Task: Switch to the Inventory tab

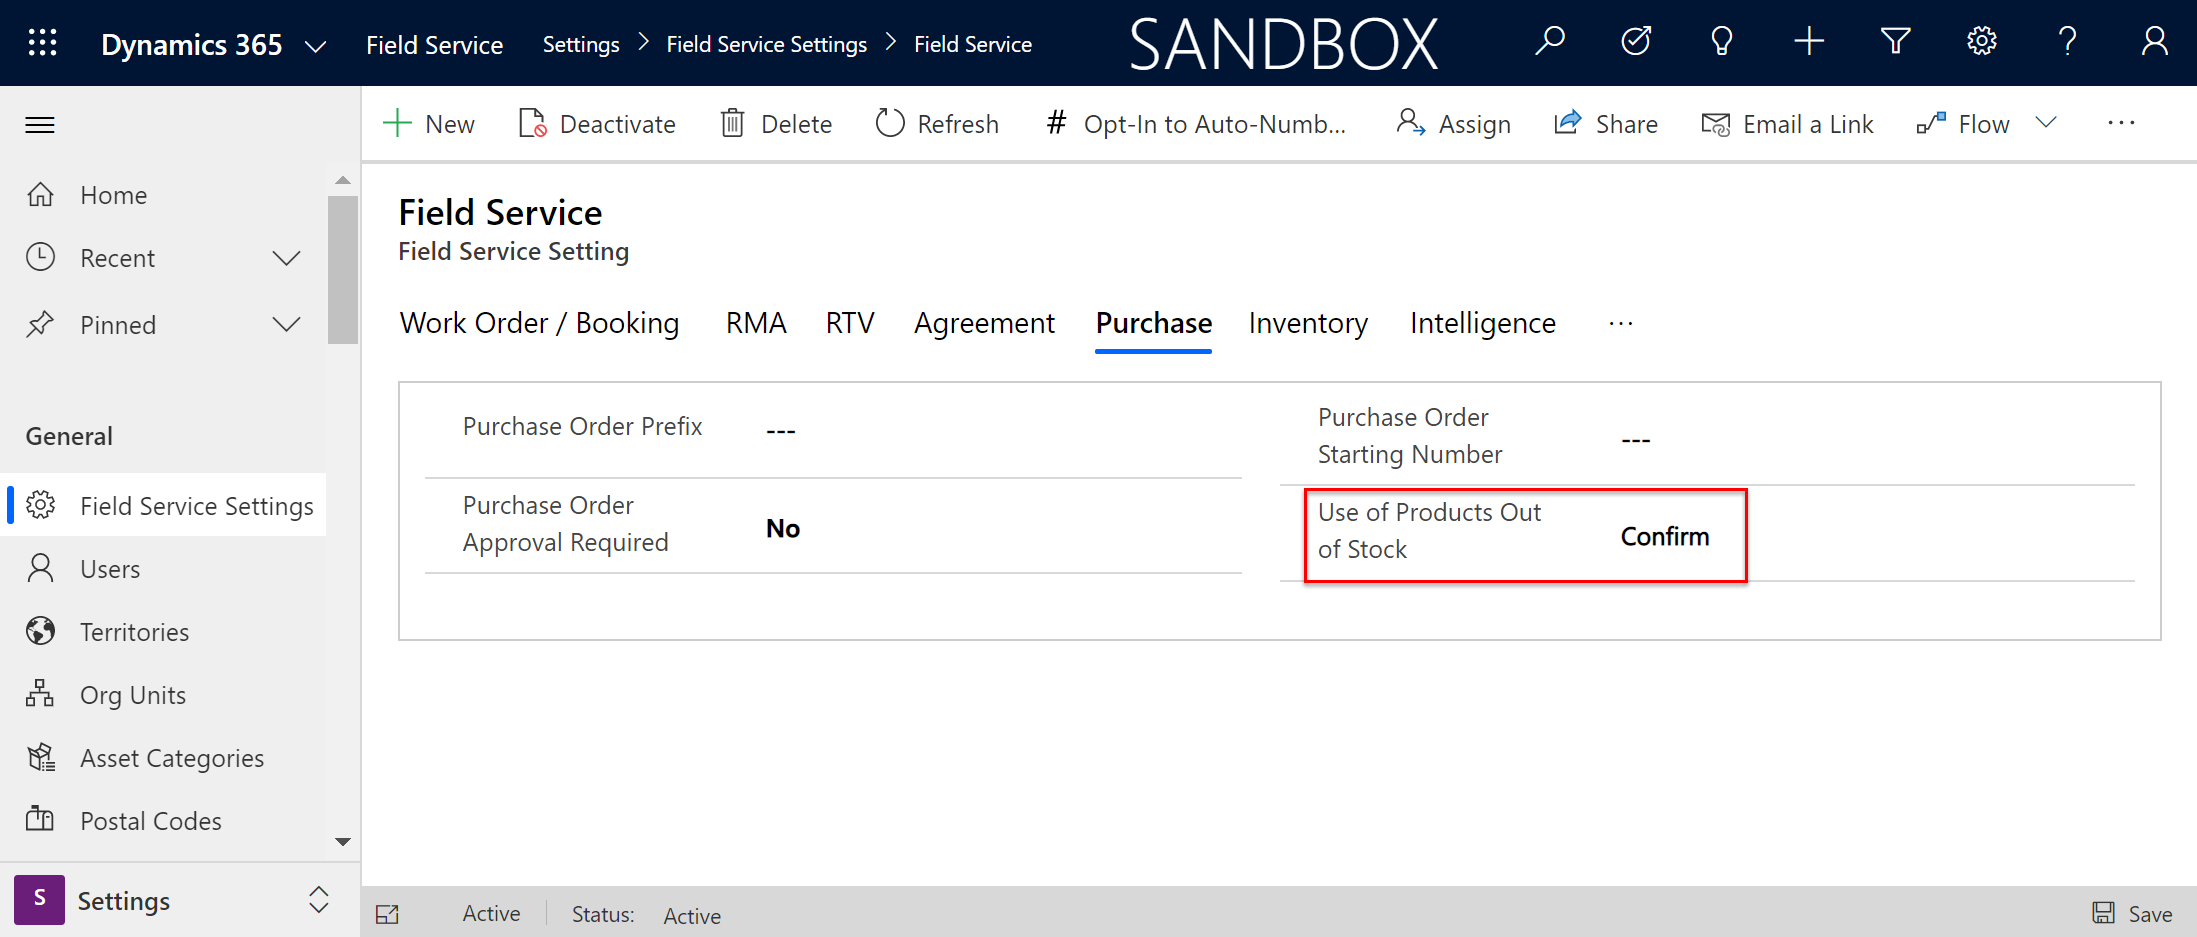Action: tap(1308, 323)
